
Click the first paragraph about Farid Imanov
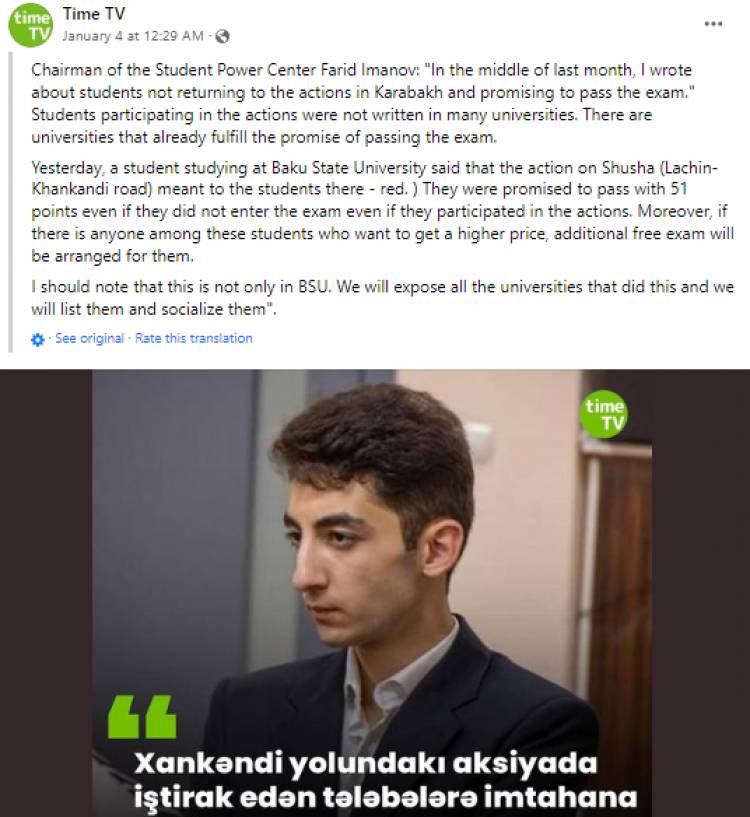363,103
